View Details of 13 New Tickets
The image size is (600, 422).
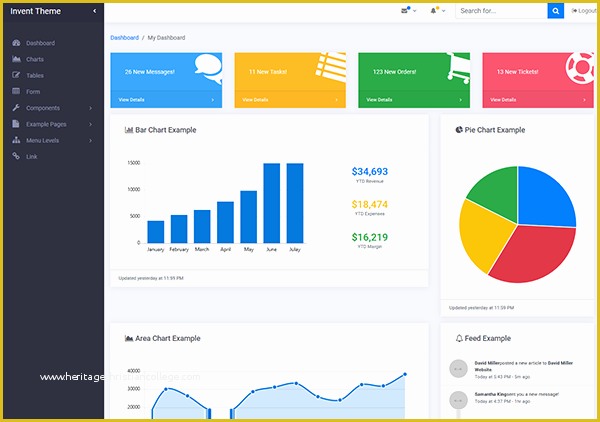click(503, 99)
